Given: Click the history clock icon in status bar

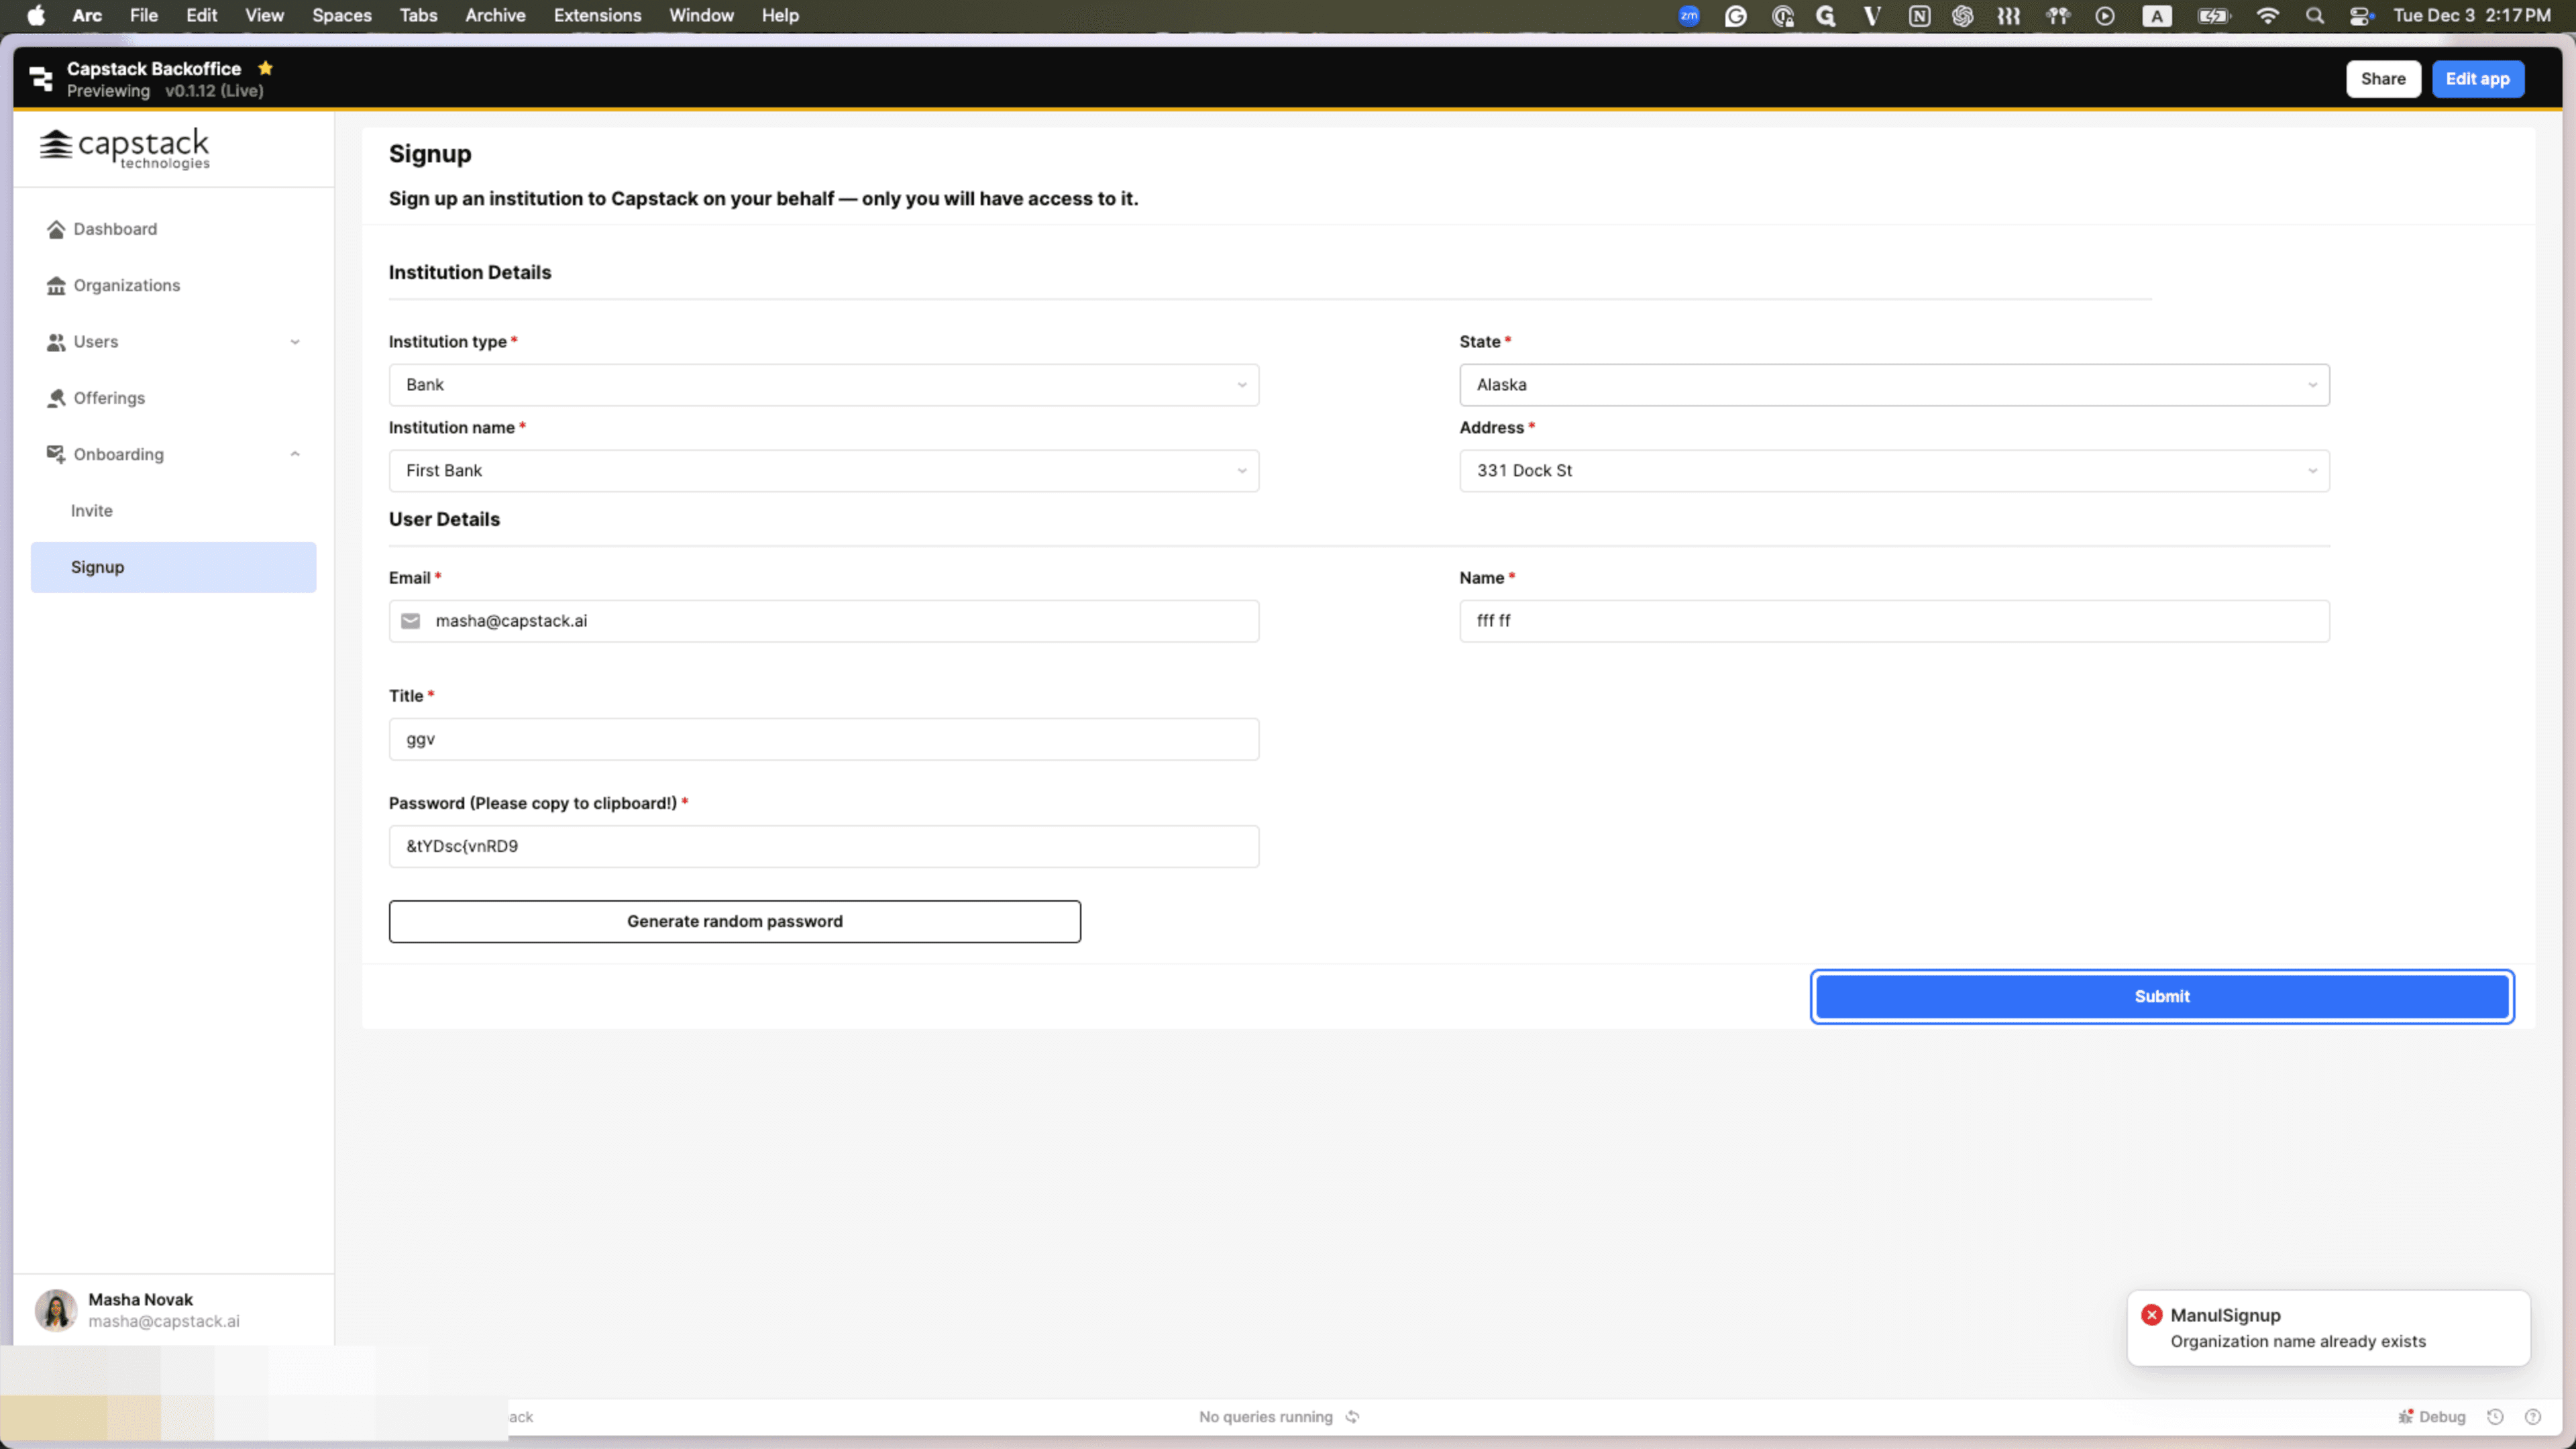Looking at the screenshot, I should click(x=2495, y=1416).
